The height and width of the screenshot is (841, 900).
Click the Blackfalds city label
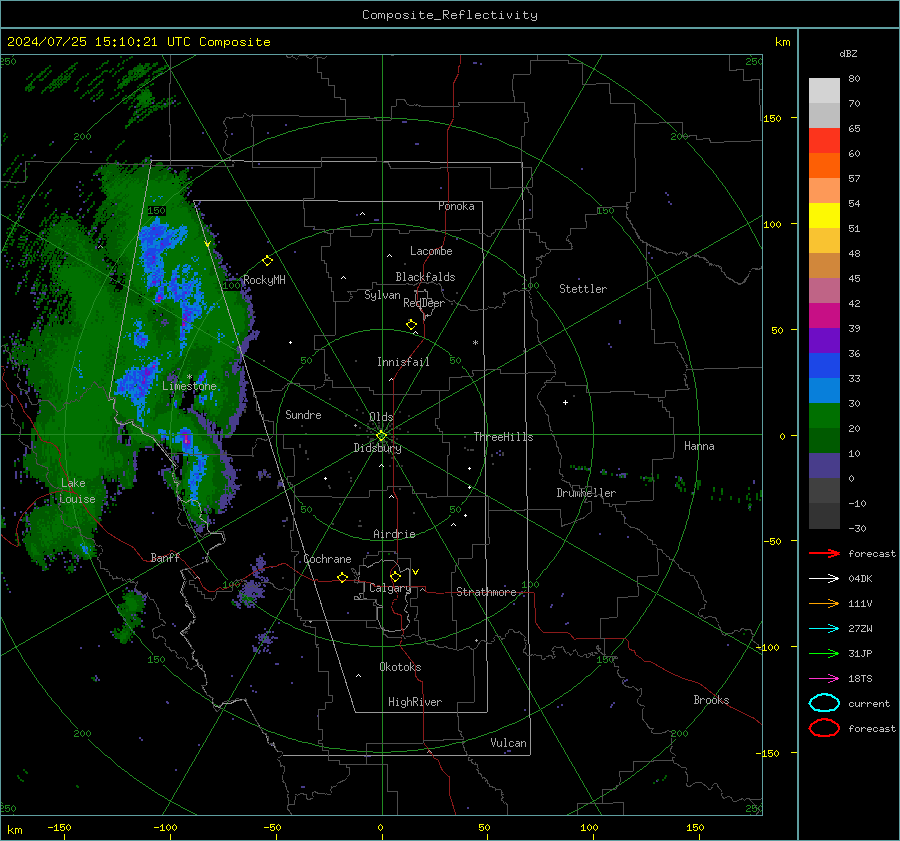pos(425,277)
